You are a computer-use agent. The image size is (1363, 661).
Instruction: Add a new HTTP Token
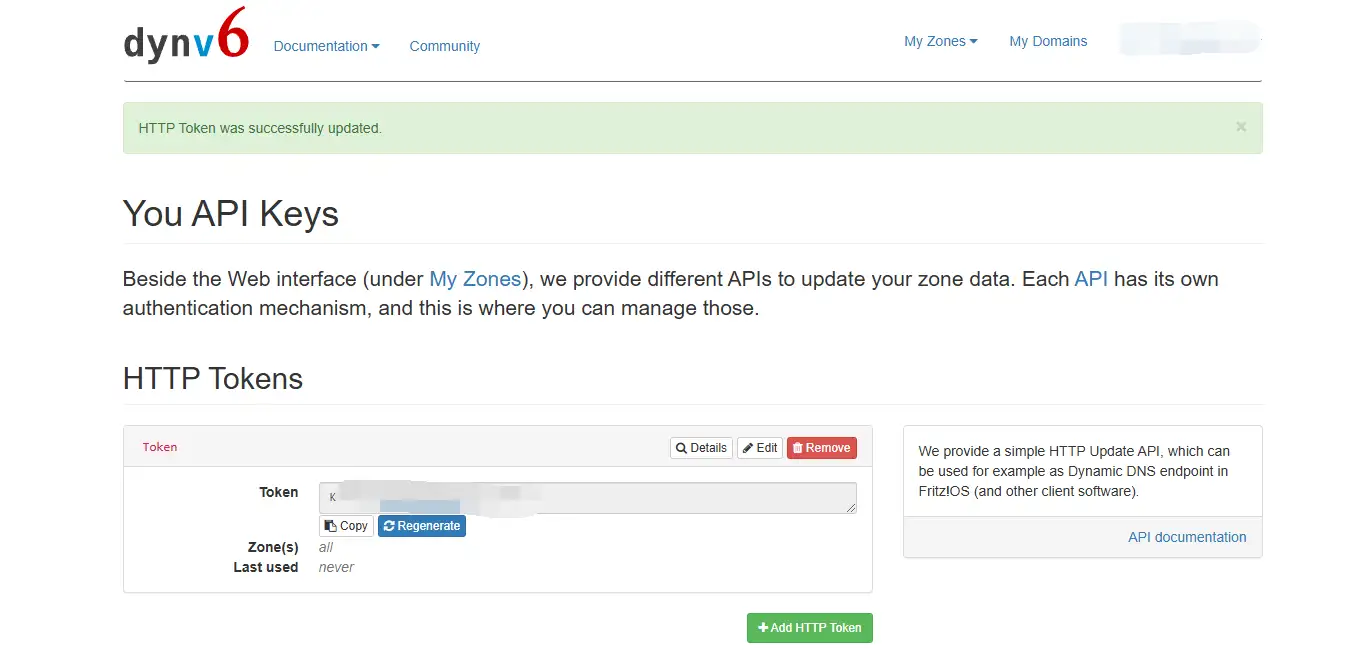(809, 628)
